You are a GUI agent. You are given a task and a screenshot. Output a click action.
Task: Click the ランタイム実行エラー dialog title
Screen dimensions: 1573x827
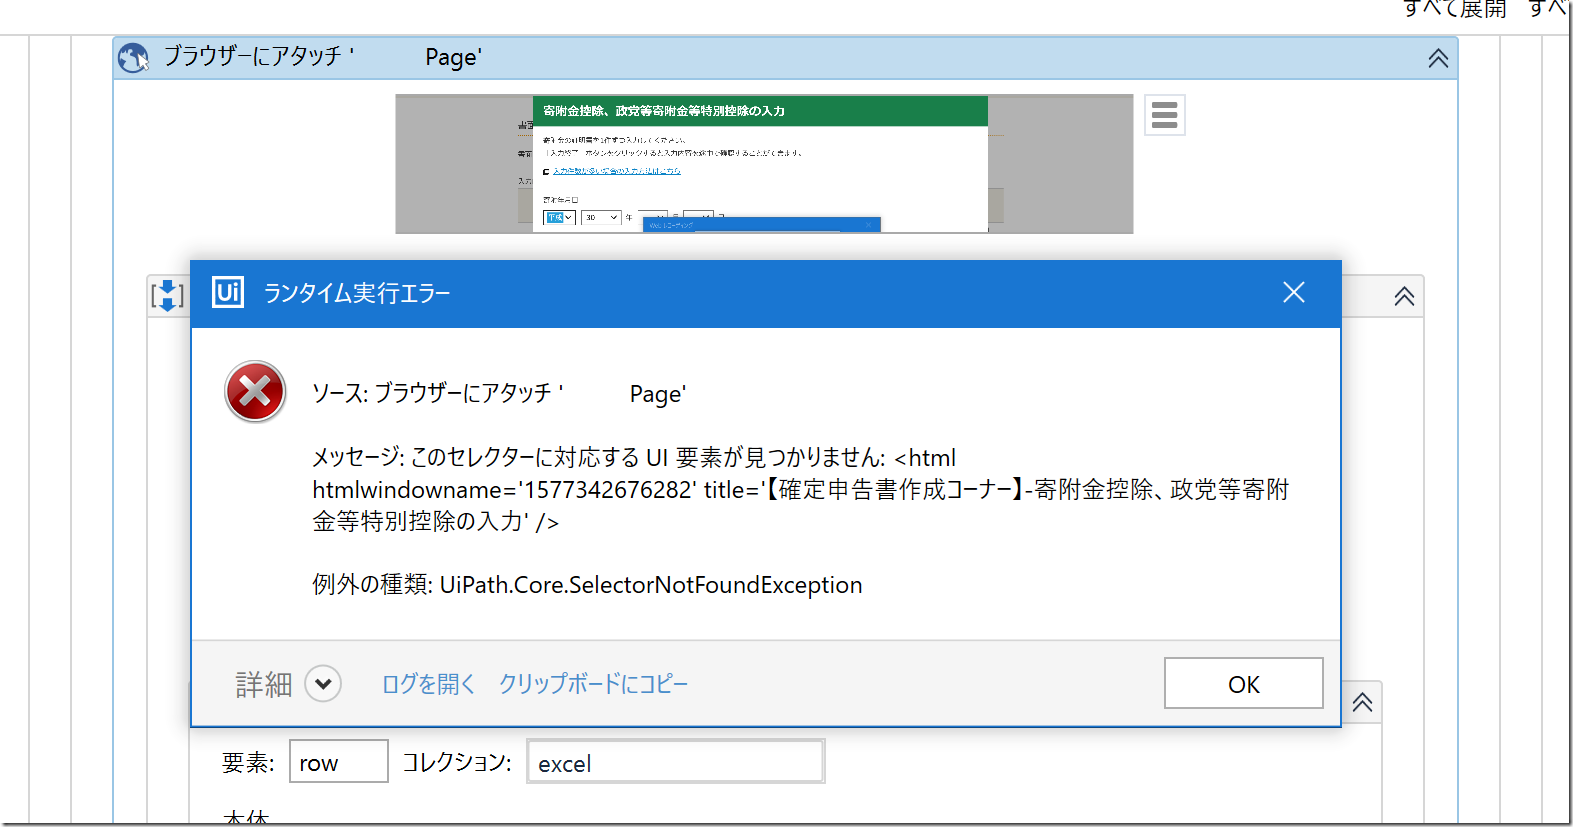coord(357,293)
